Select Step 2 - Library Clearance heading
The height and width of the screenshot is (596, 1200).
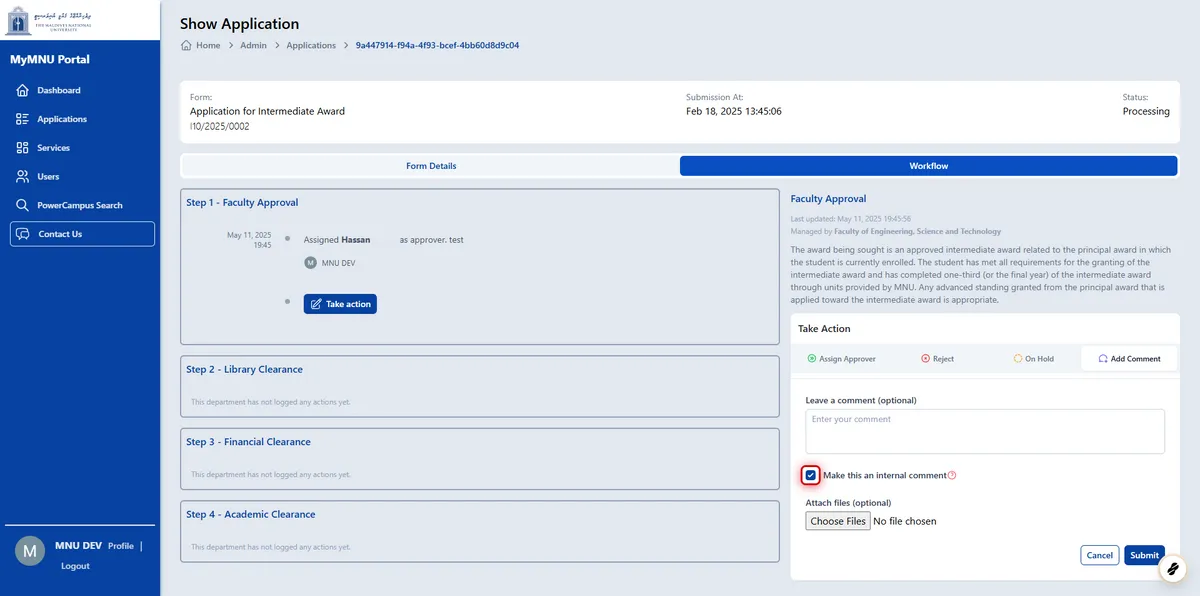[x=244, y=370]
